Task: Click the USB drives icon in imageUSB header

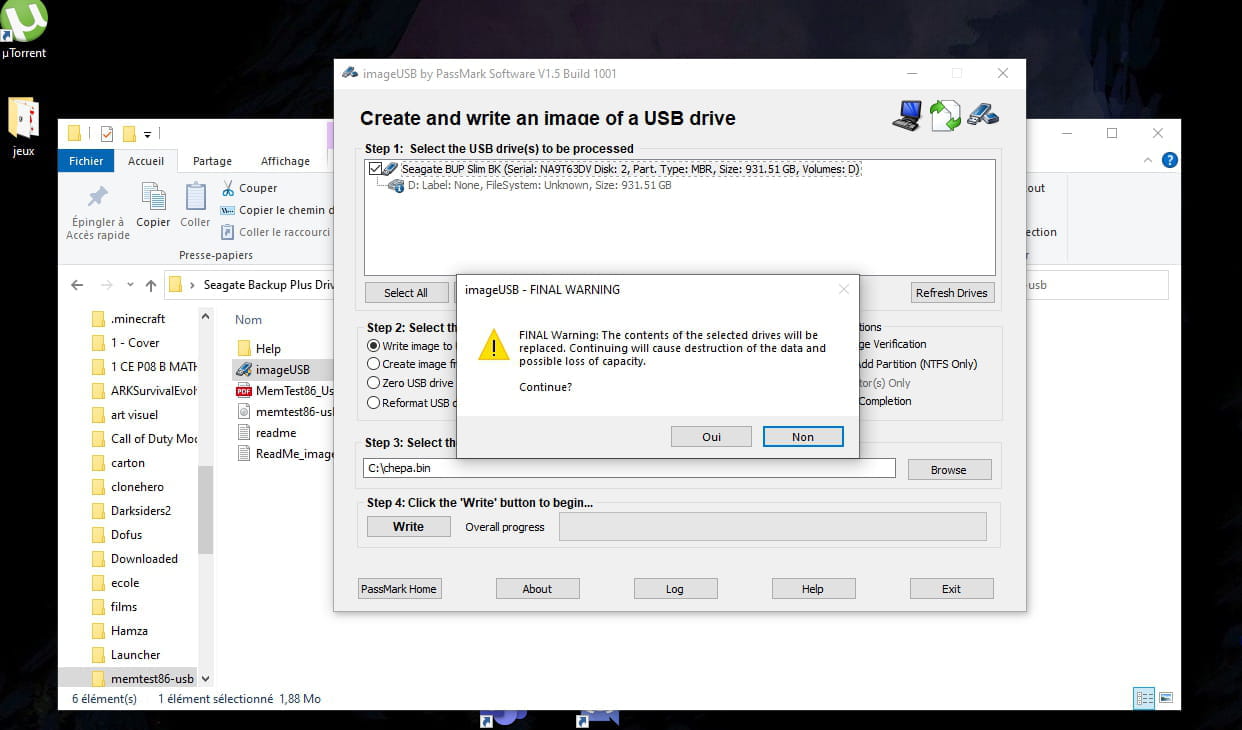Action: click(983, 115)
